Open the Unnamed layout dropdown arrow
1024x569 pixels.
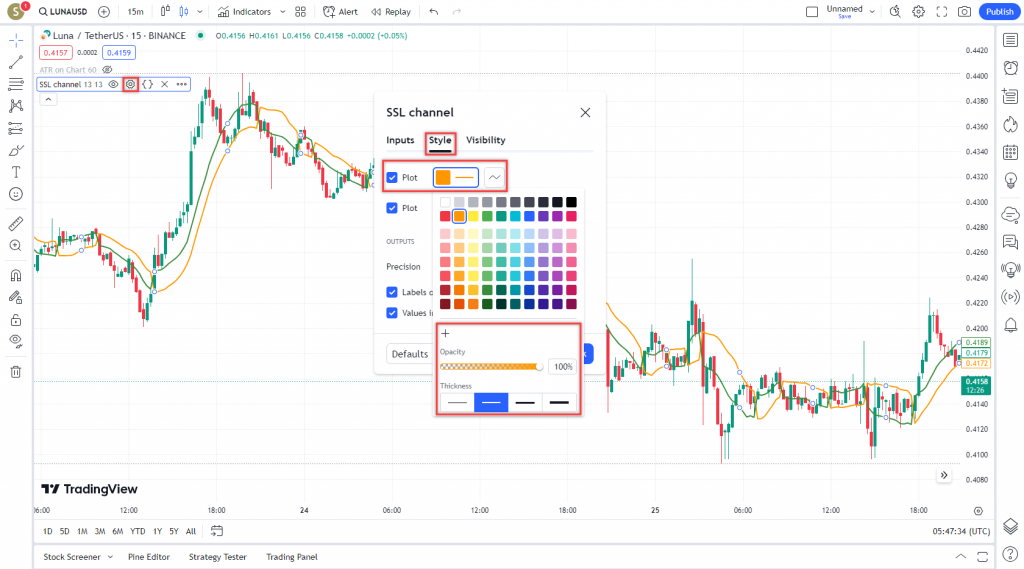point(872,12)
